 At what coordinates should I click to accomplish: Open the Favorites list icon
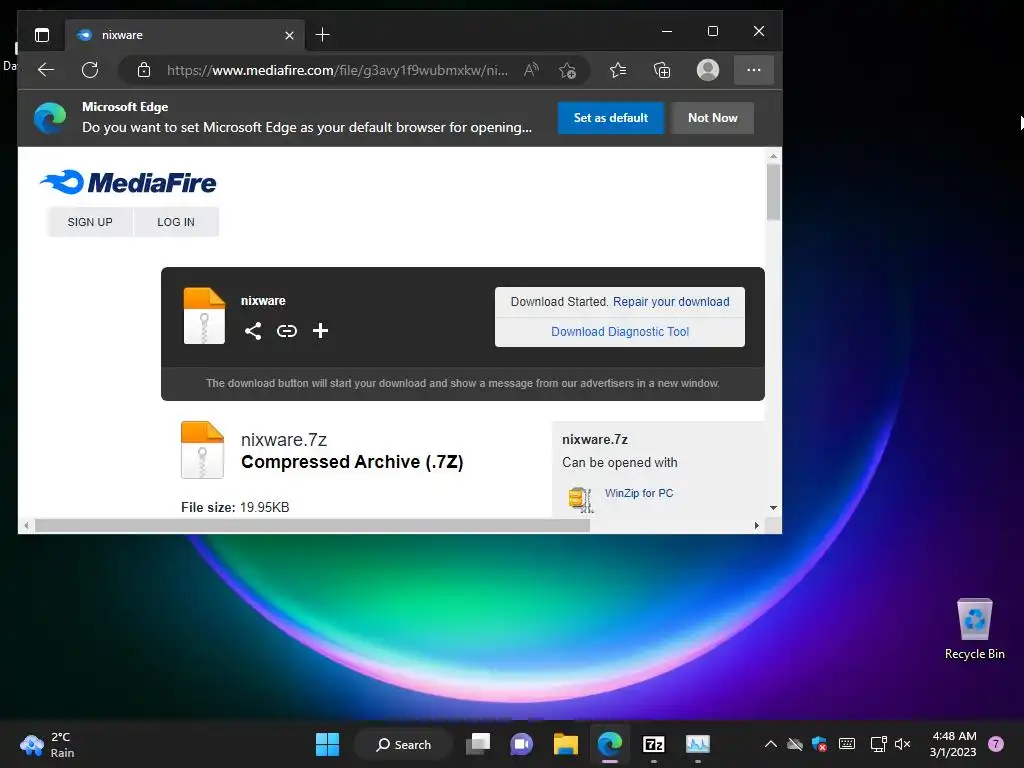pyautogui.click(x=618, y=70)
